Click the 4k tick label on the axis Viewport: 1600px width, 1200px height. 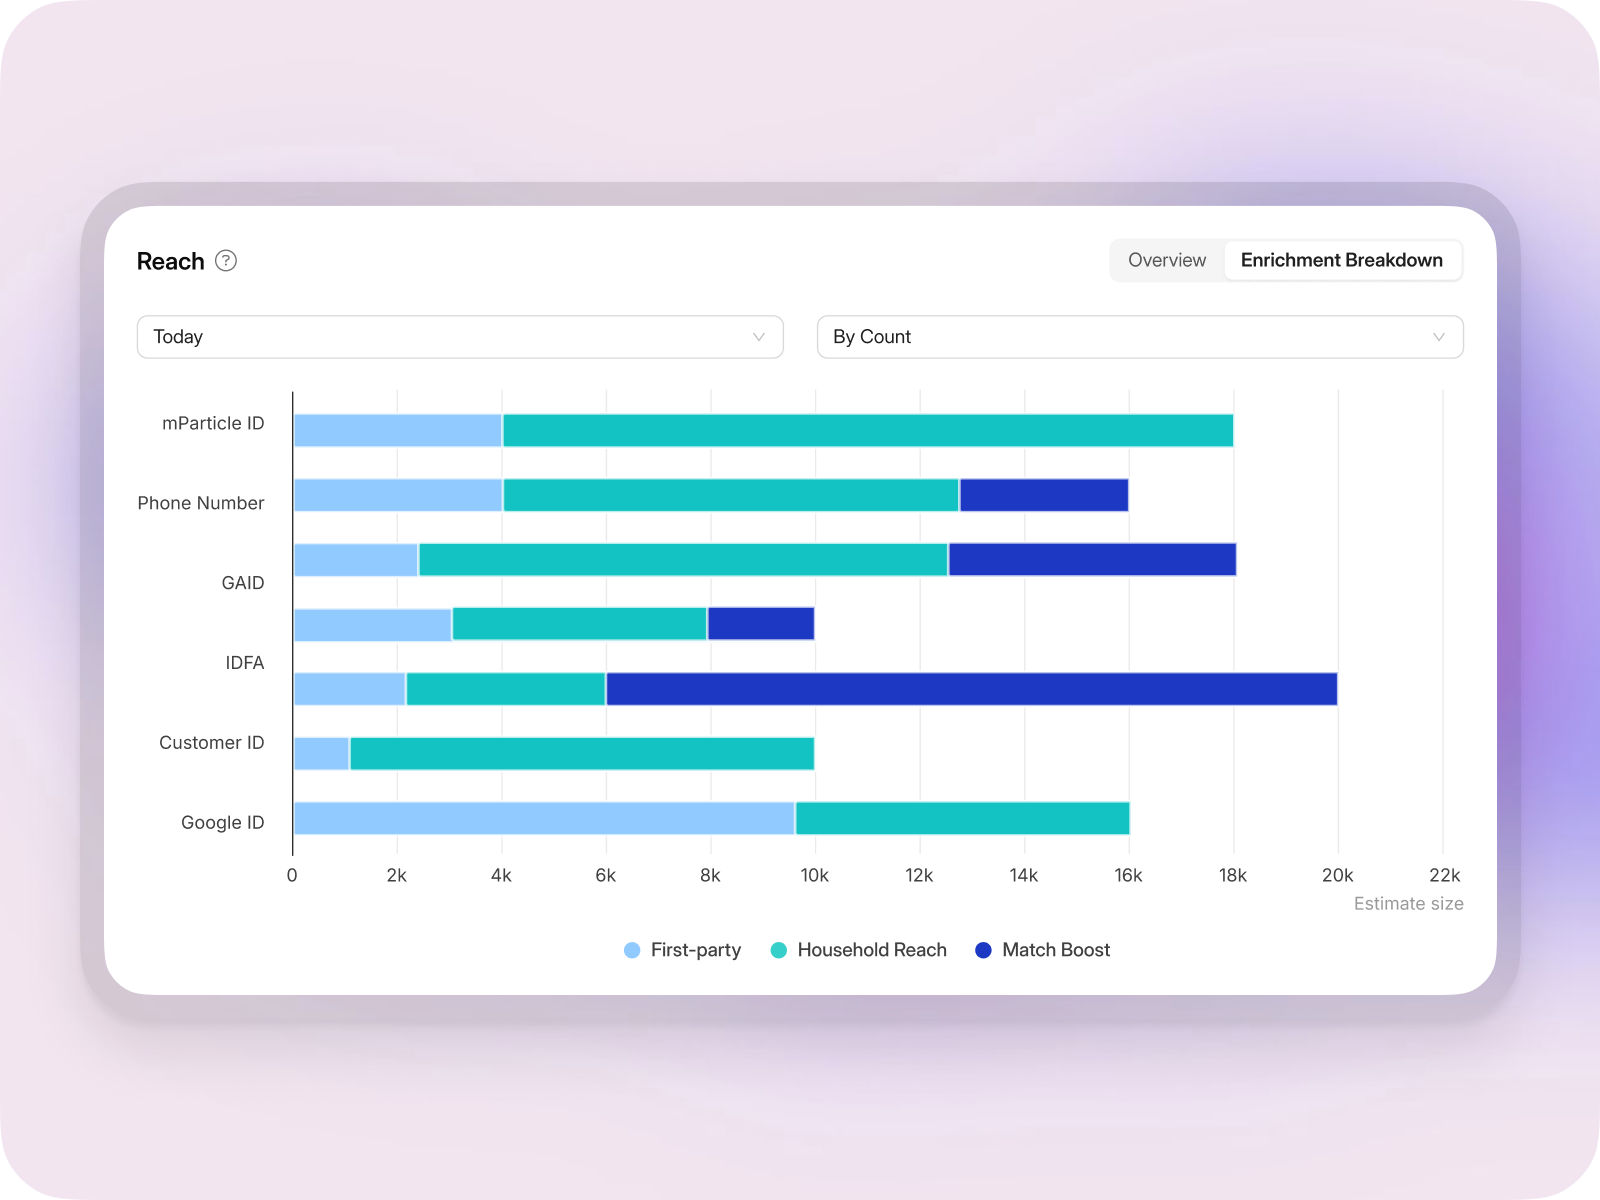pyautogui.click(x=501, y=876)
